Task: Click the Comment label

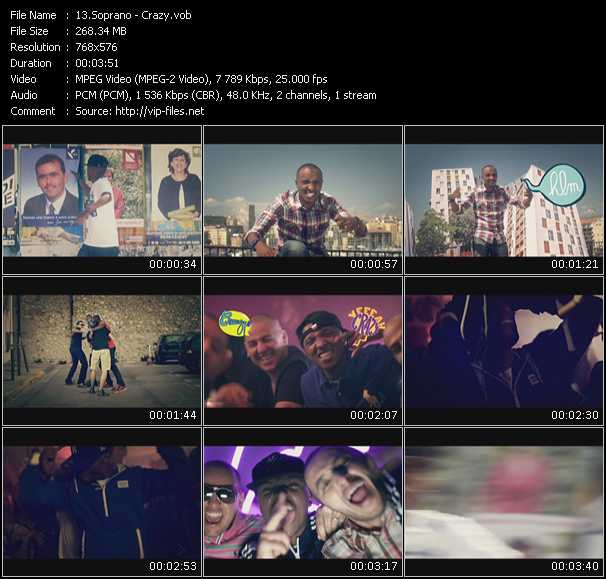Action: pyautogui.click(x=33, y=111)
